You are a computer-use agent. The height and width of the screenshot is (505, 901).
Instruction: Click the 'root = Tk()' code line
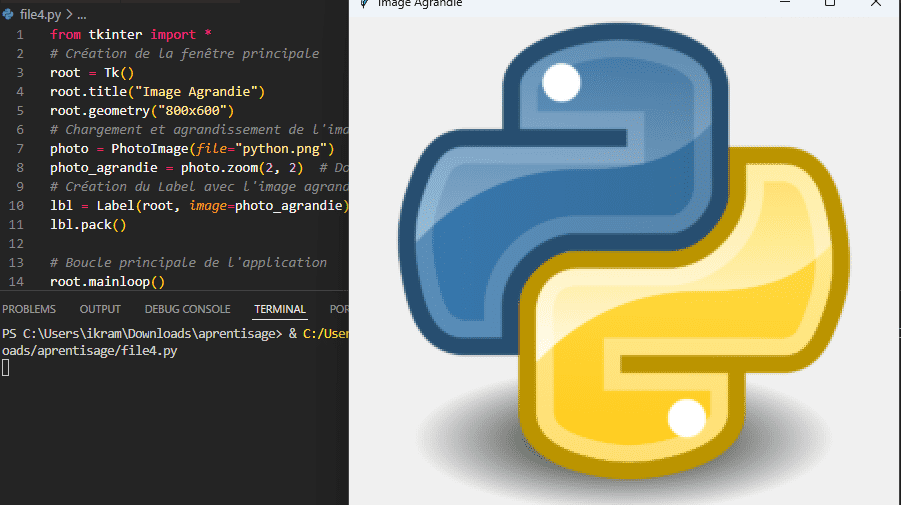pyautogui.click(x=92, y=72)
